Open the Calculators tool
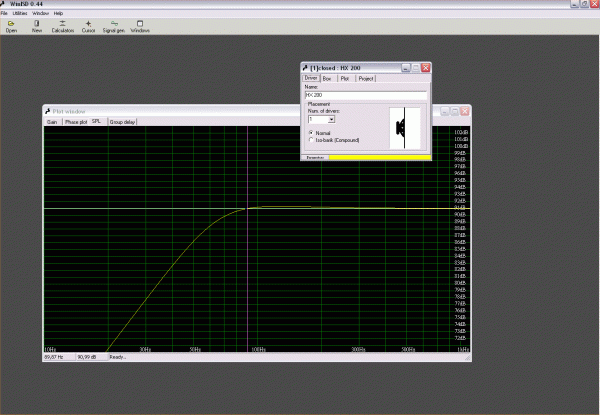600x415 pixels. click(x=63, y=25)
